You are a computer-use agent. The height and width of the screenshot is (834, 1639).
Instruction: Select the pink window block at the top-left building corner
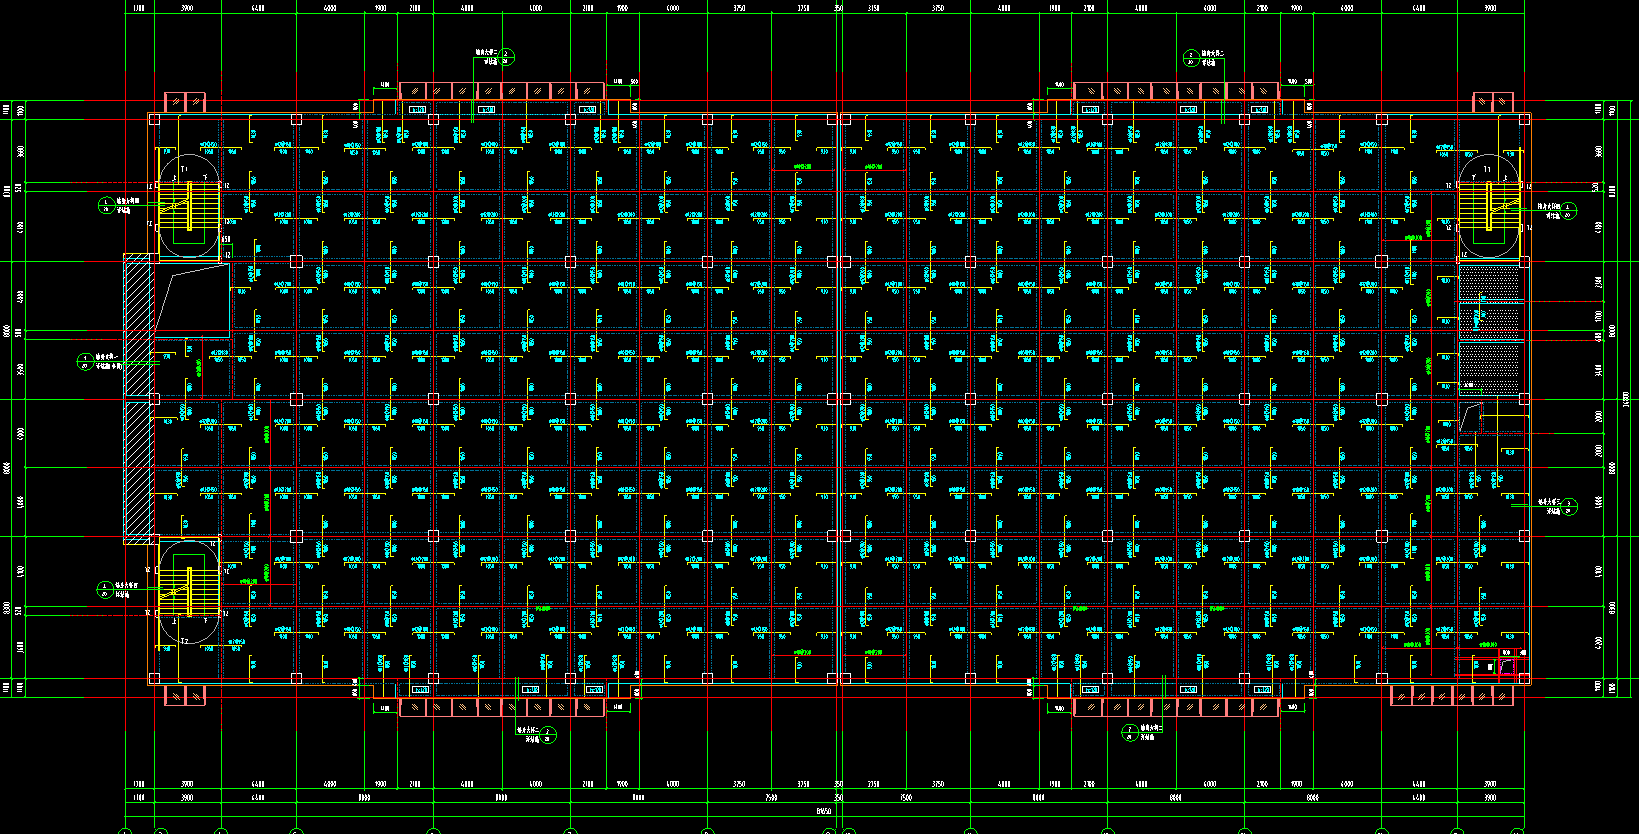click(185, 102)
